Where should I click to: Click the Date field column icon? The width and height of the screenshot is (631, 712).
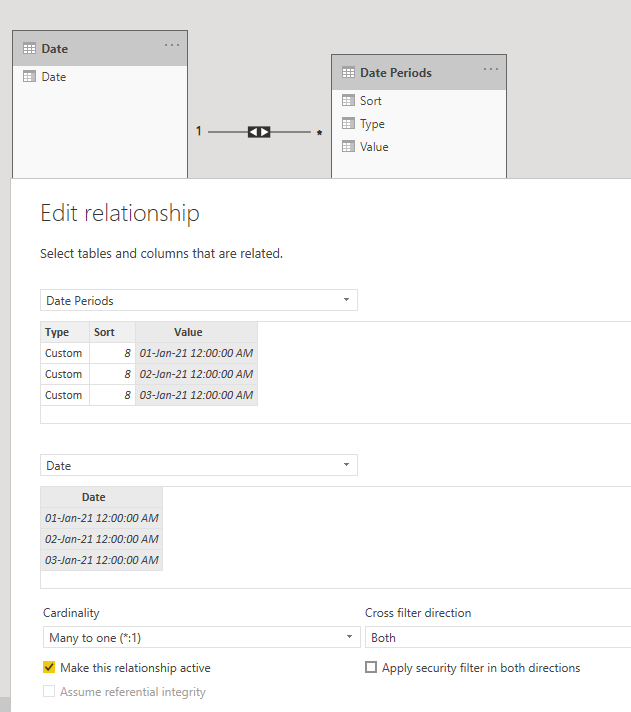(29, 76)
